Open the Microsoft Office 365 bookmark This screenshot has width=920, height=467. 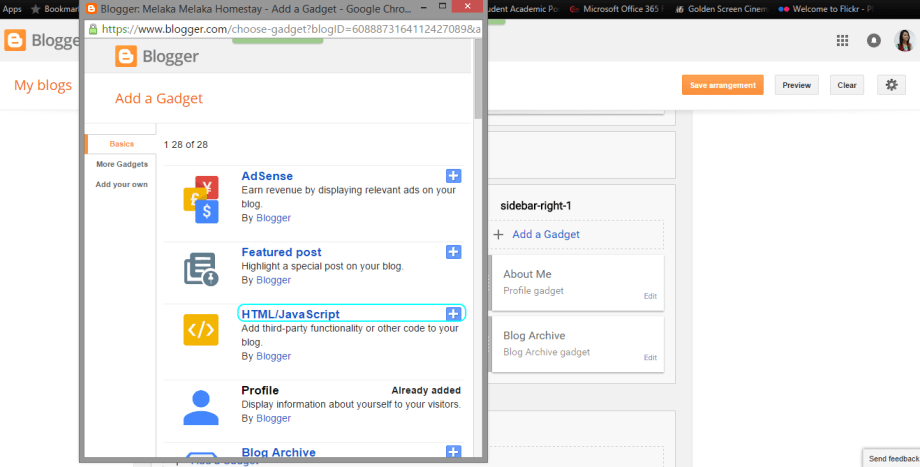617,9
